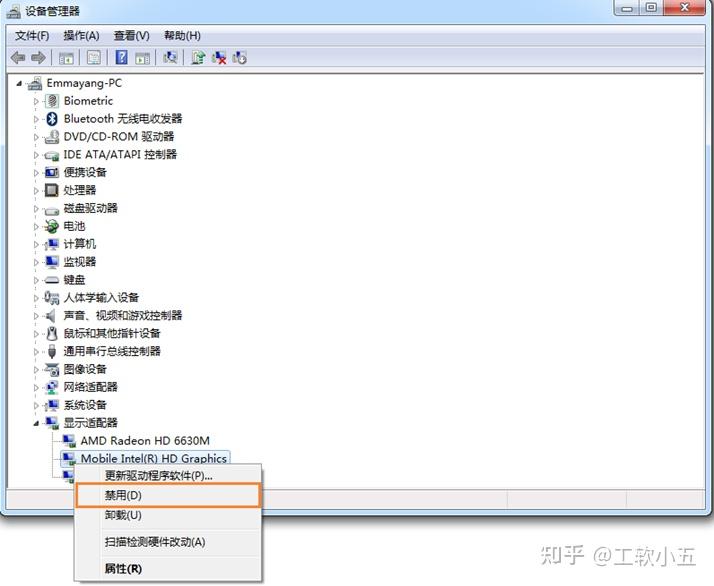Expand the 便携设备 category

[x=36, y=173]
